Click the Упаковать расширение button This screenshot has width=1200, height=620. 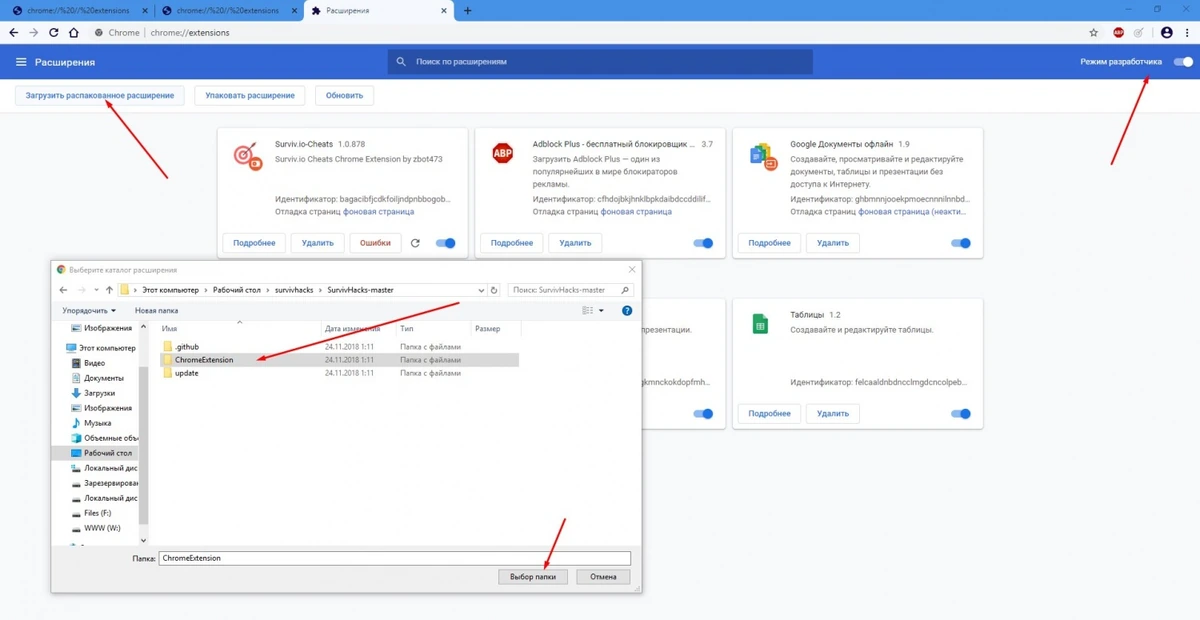coord(250,95)
